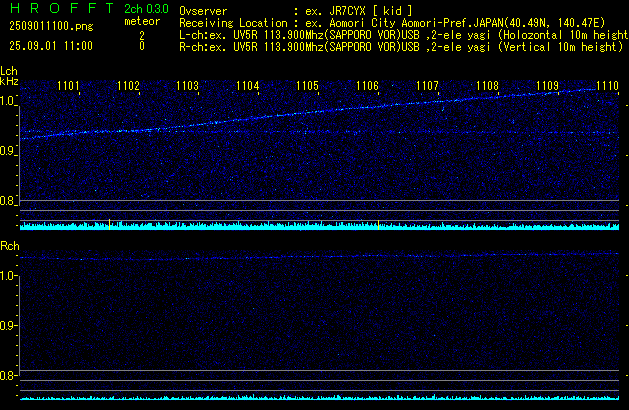This screenshot has height=410, width=629.
Task: Select the Ovserver line with JR7CYX
Action: tap(296, 11)
